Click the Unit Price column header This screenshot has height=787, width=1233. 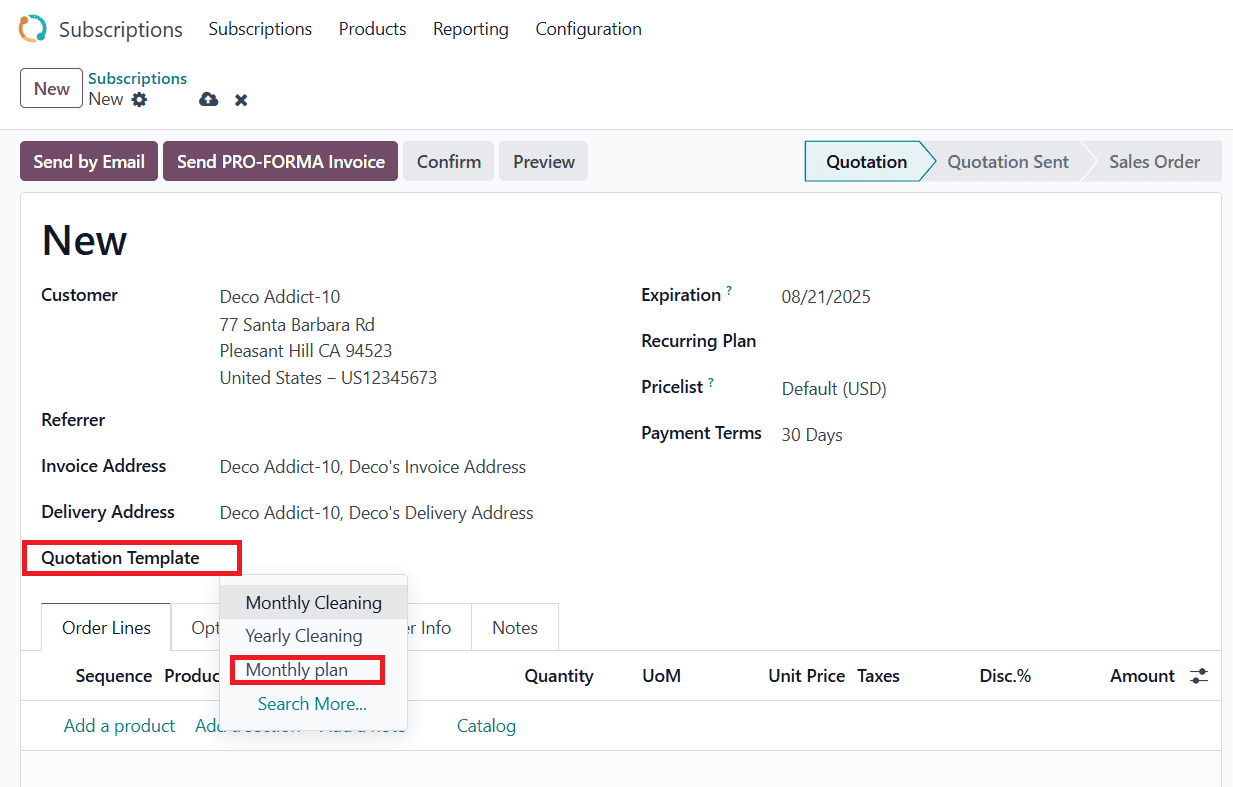coord(807,676)
